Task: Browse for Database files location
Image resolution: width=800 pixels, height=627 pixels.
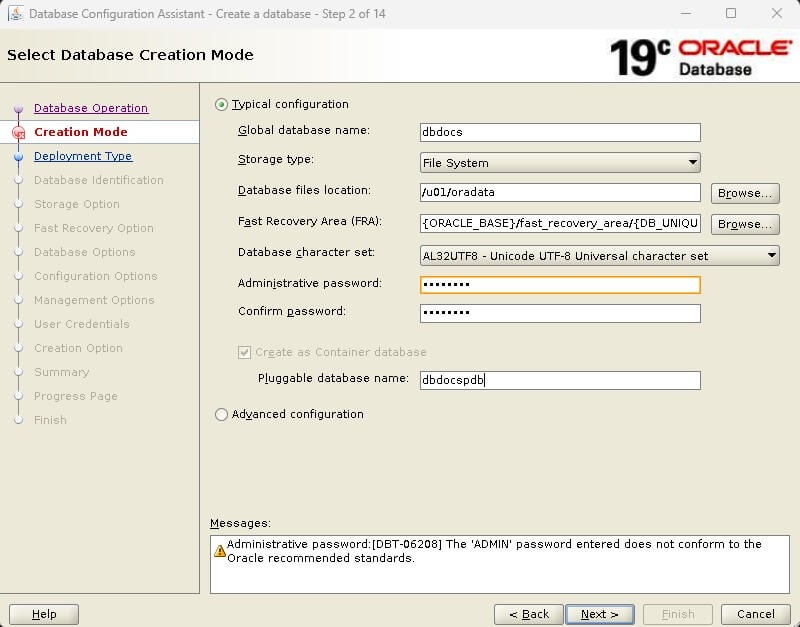Action: click(x=745, y=193)
